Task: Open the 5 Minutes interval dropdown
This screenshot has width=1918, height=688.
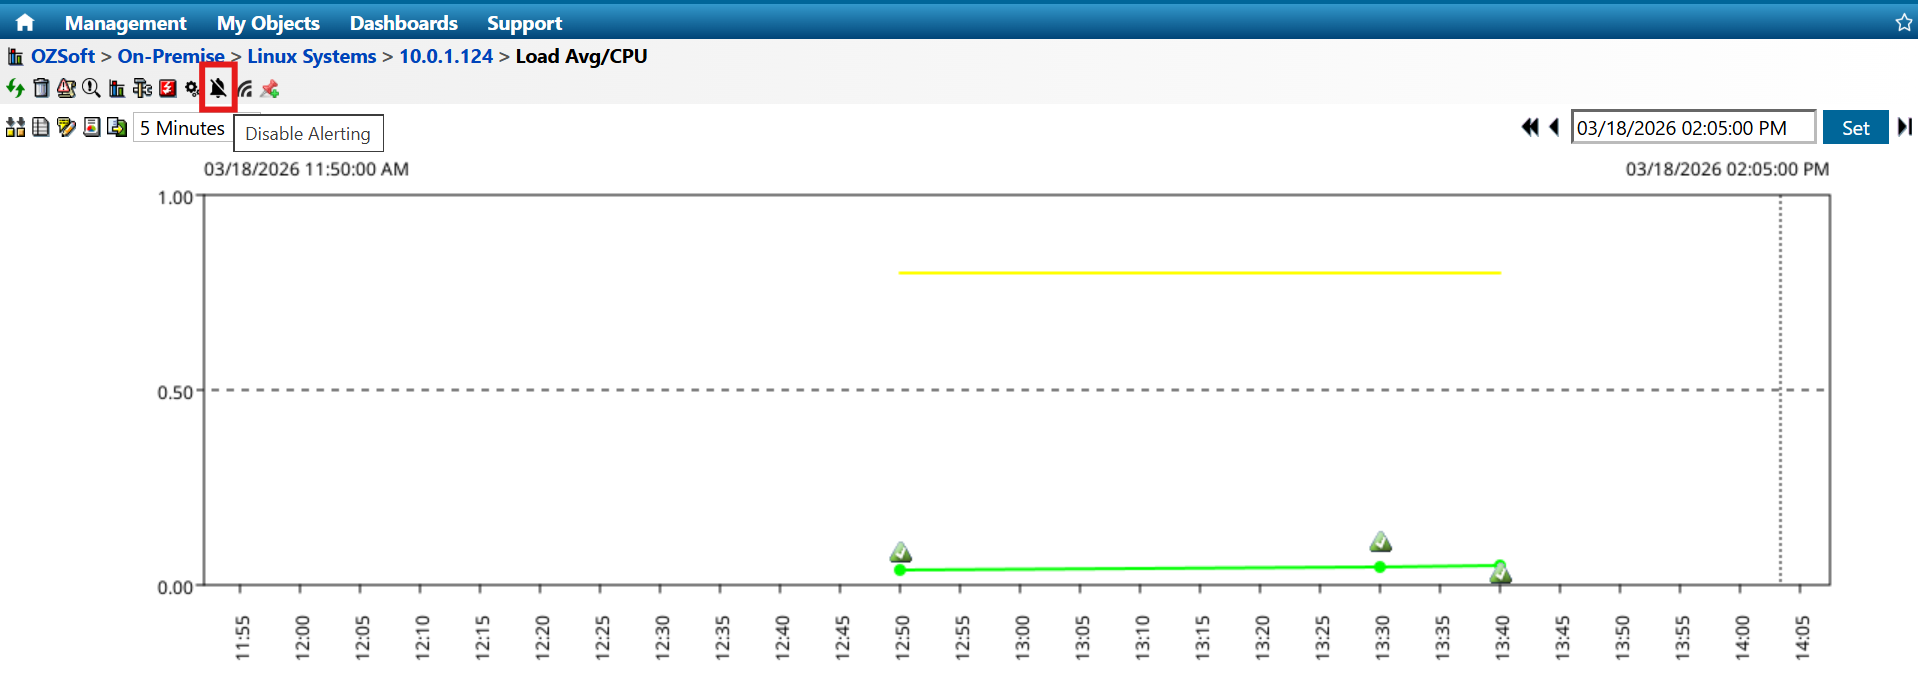Action: (x=183, y=128)
